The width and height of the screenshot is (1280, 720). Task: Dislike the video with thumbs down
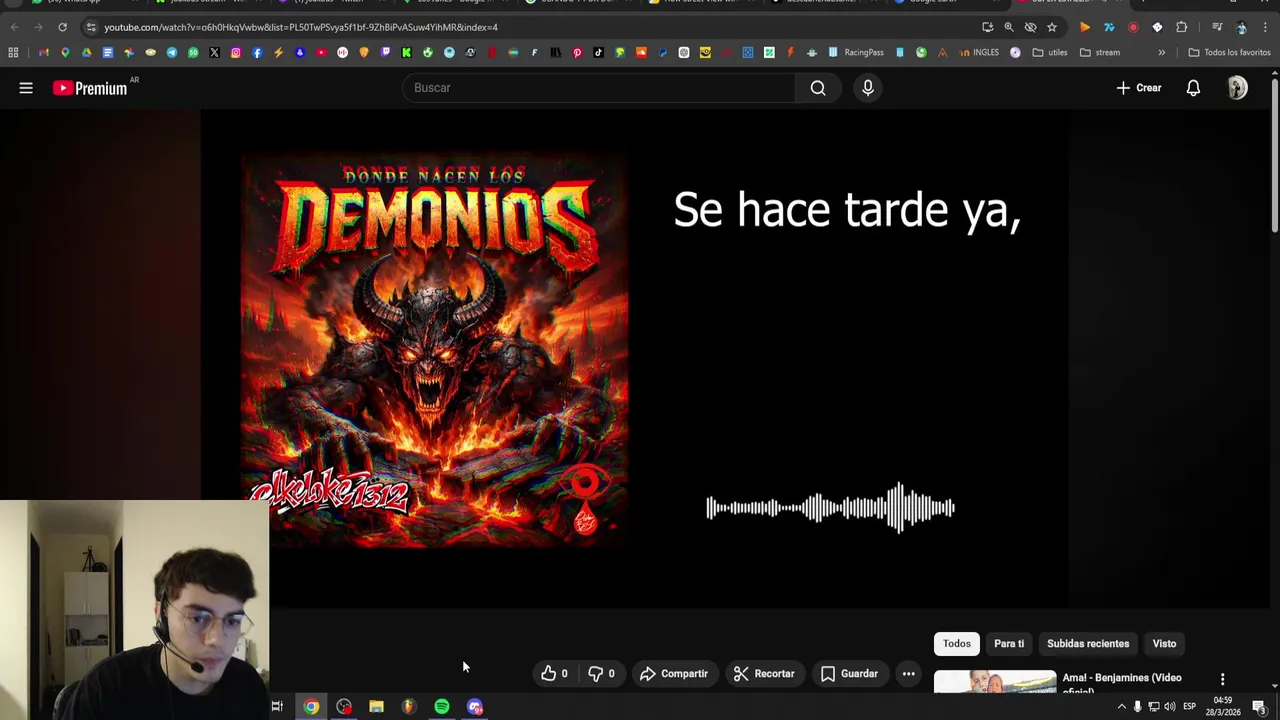(x=601, y=674)
